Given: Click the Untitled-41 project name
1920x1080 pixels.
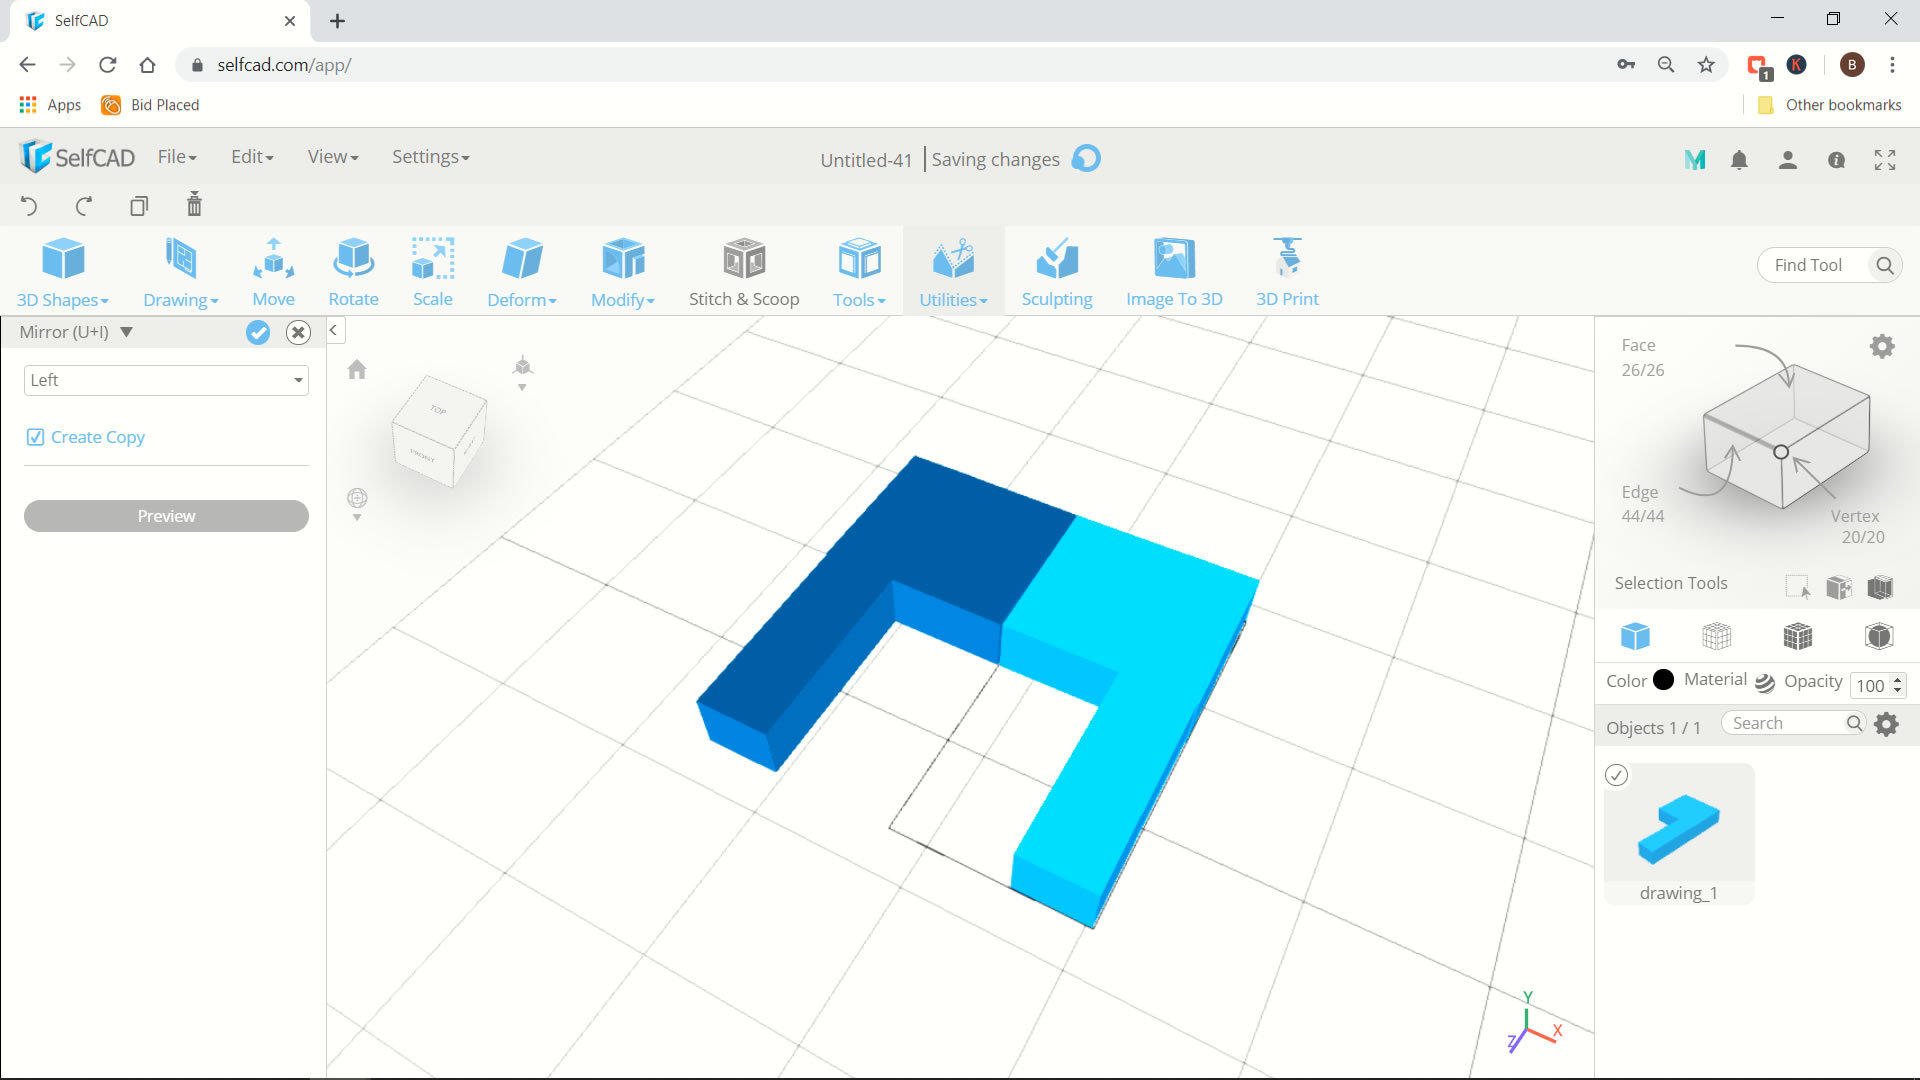Looking at the screenshot, I should click(x=866, y=160).
